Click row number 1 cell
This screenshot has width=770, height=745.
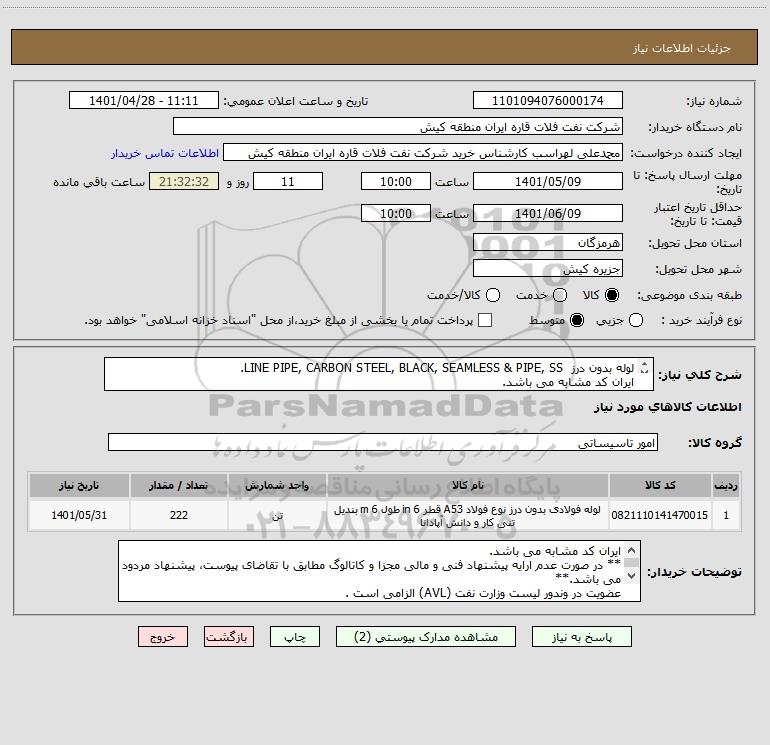click(726, 515)
